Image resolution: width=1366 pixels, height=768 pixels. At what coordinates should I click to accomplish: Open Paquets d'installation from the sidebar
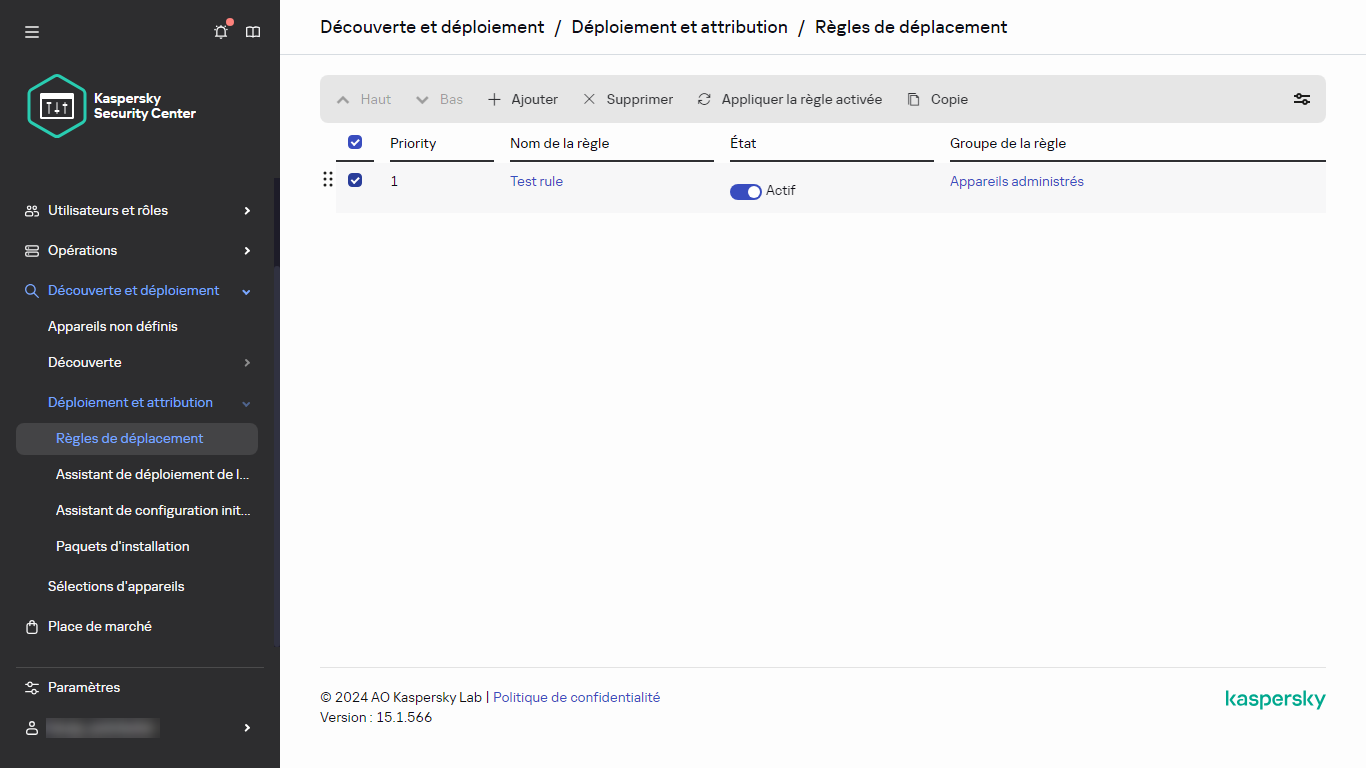pos(122,546)
